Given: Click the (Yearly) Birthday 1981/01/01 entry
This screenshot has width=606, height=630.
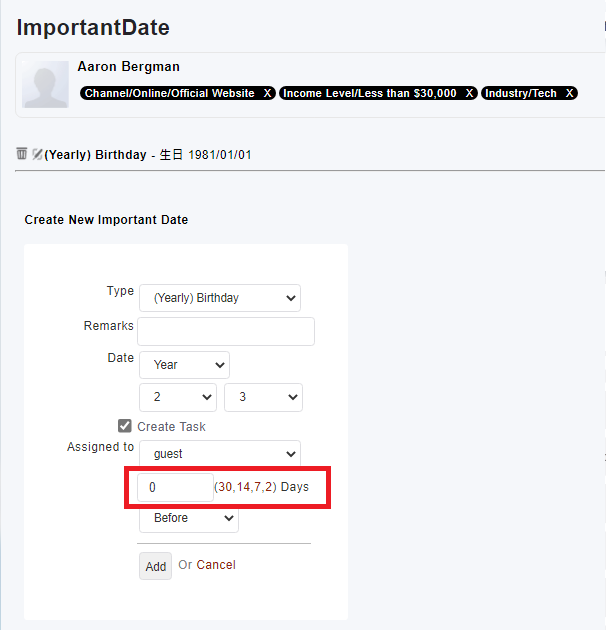Looking at the screenshot, I should coord(148,155).
